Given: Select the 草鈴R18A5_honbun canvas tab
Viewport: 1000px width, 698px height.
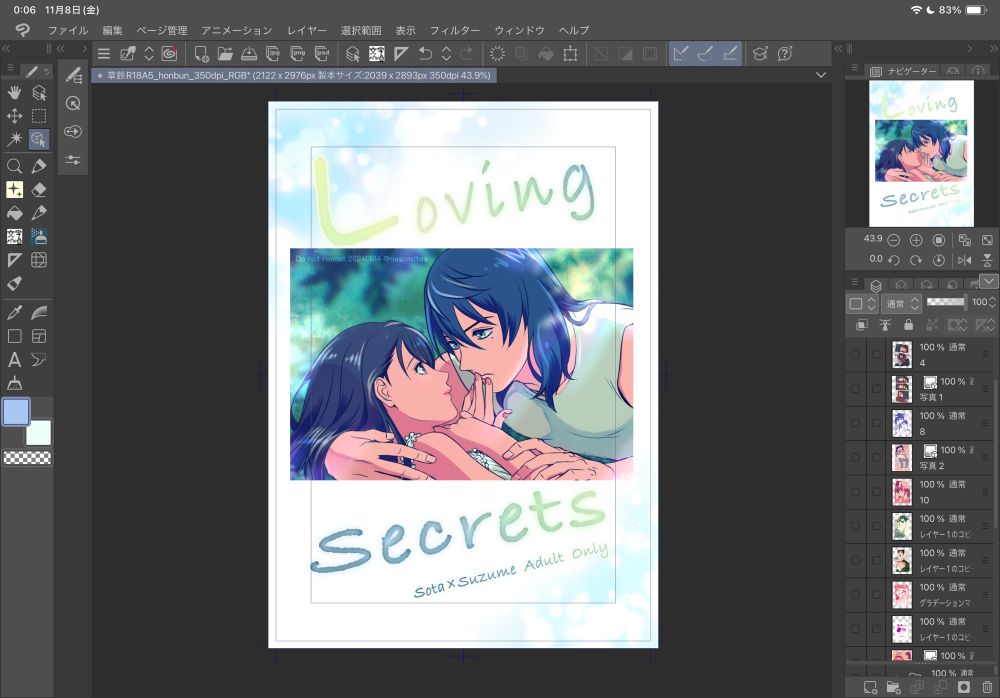Looking at the screenshot, I should coord(295,75).
